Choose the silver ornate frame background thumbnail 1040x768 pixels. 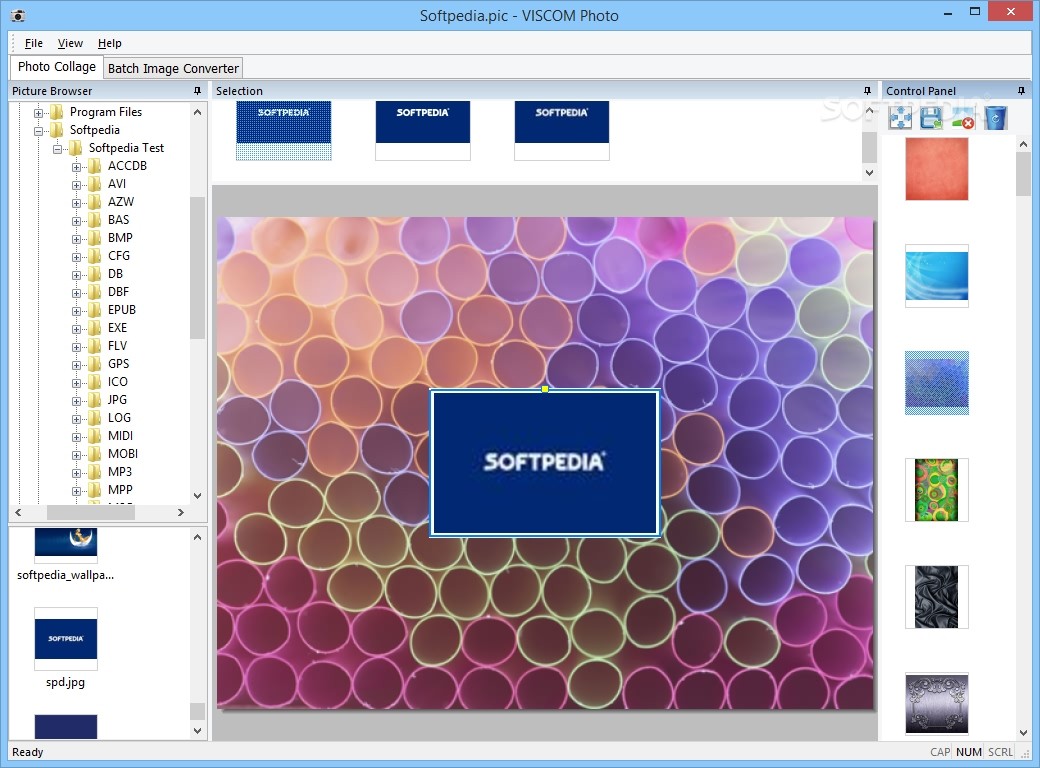[937, 704]
